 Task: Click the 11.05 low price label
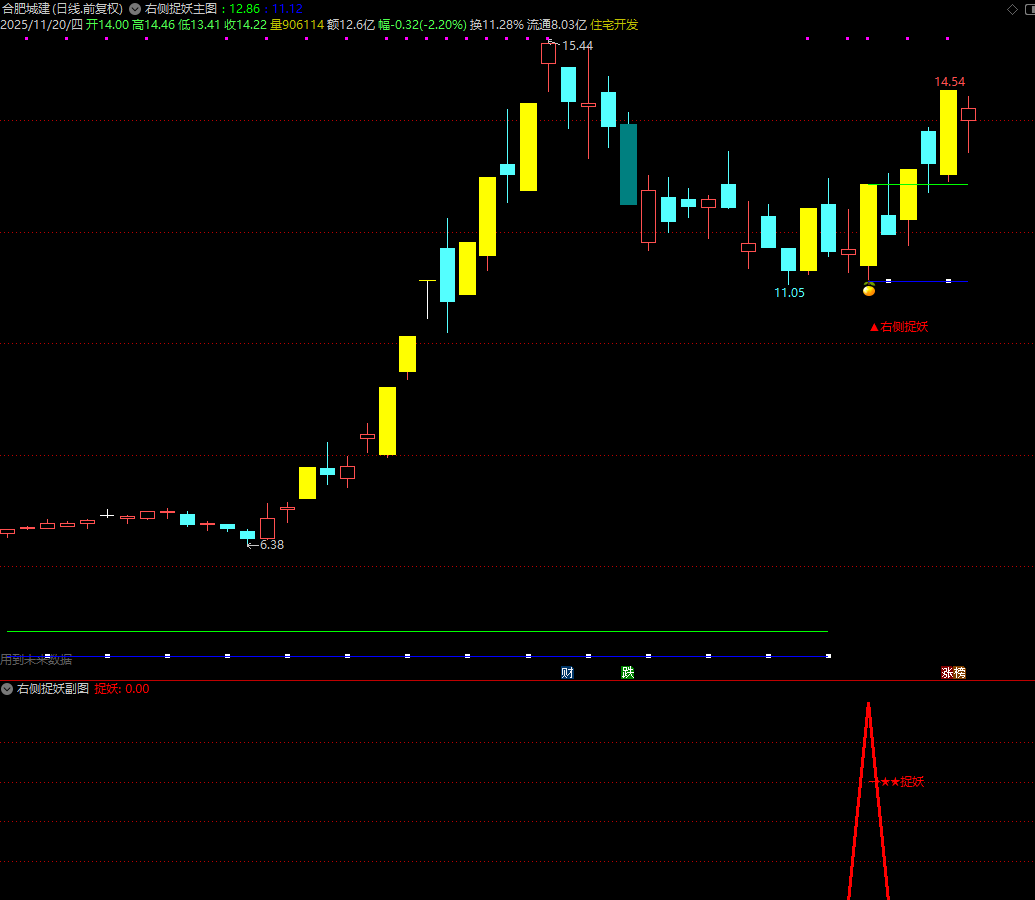tap(789, 293)
